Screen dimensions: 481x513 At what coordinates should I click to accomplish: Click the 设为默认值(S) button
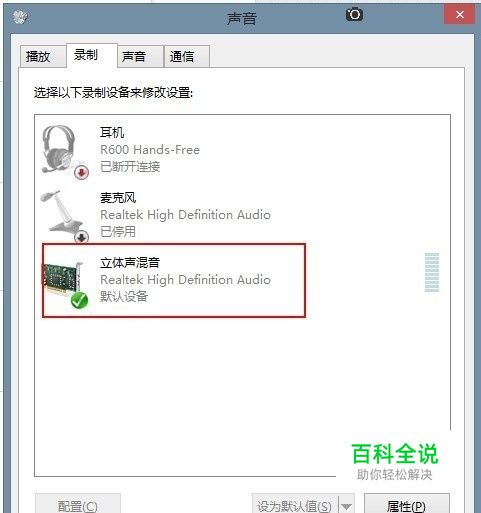(295, 505)
